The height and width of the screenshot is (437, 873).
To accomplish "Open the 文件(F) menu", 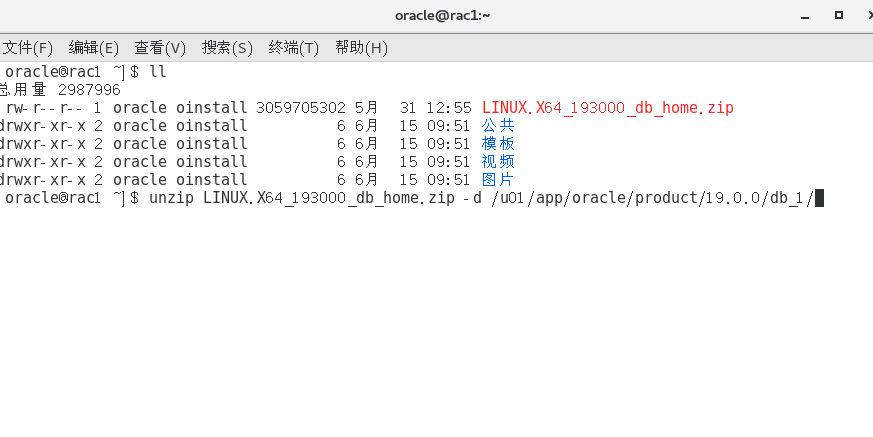I will 27,47.
